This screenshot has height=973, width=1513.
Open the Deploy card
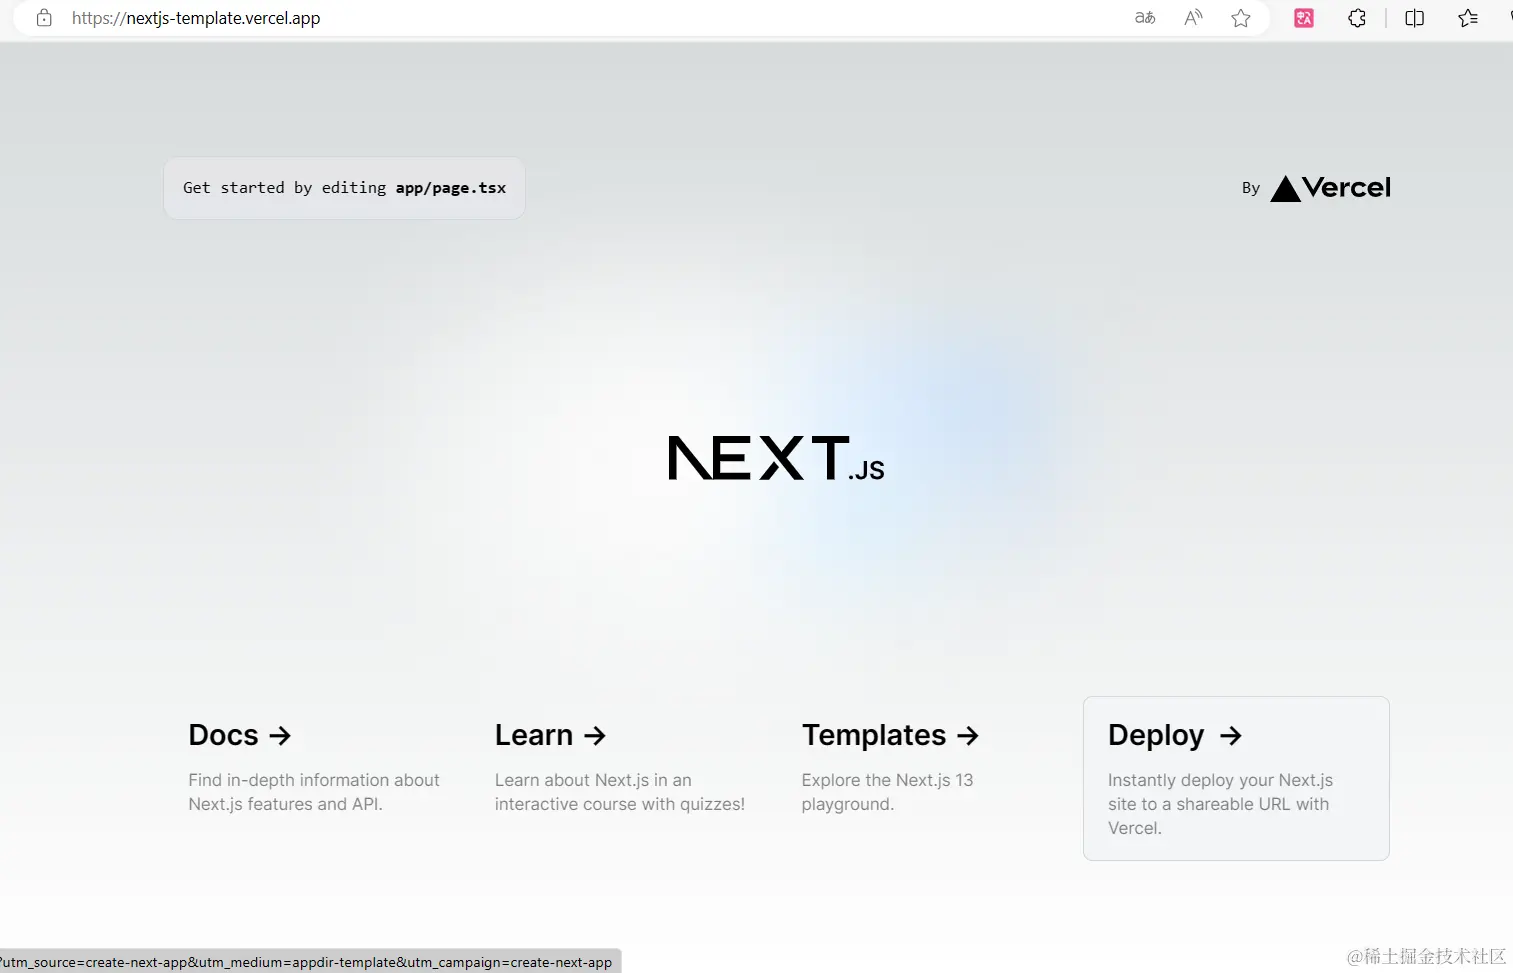[x=1236, y=778]
